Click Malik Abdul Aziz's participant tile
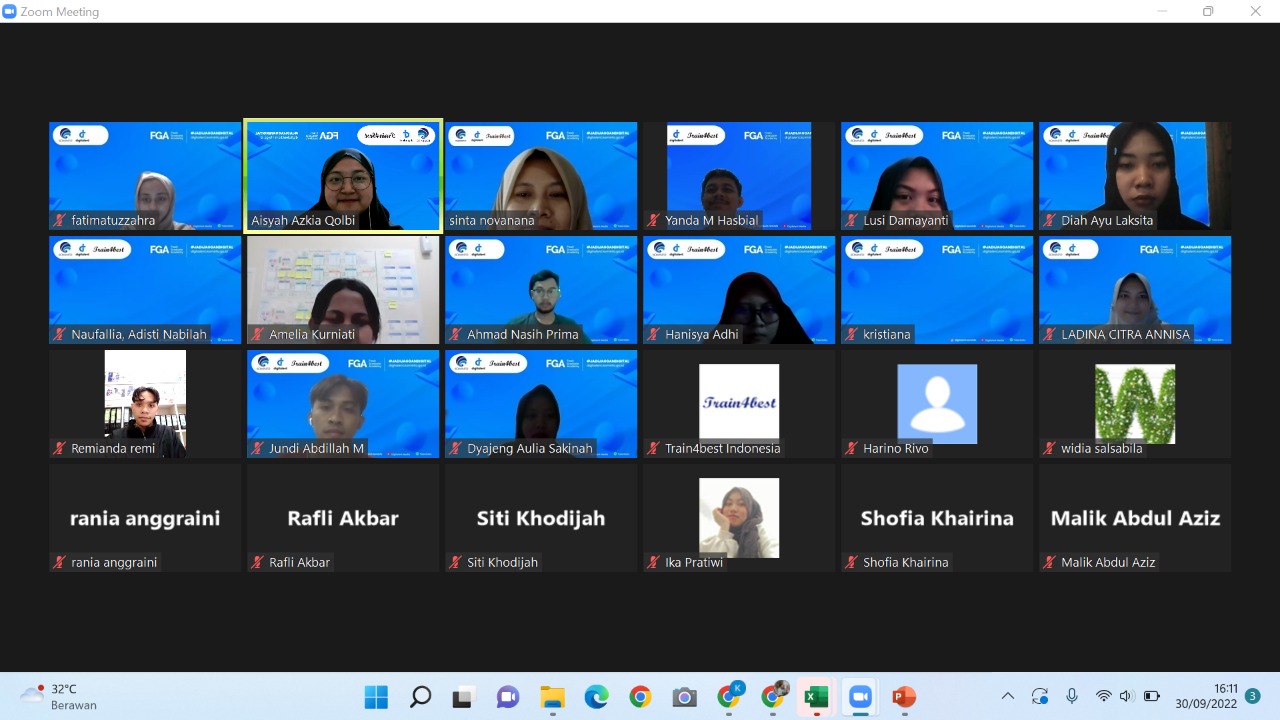This screenshot has height=720, width=1280. tap(1135, 518)
